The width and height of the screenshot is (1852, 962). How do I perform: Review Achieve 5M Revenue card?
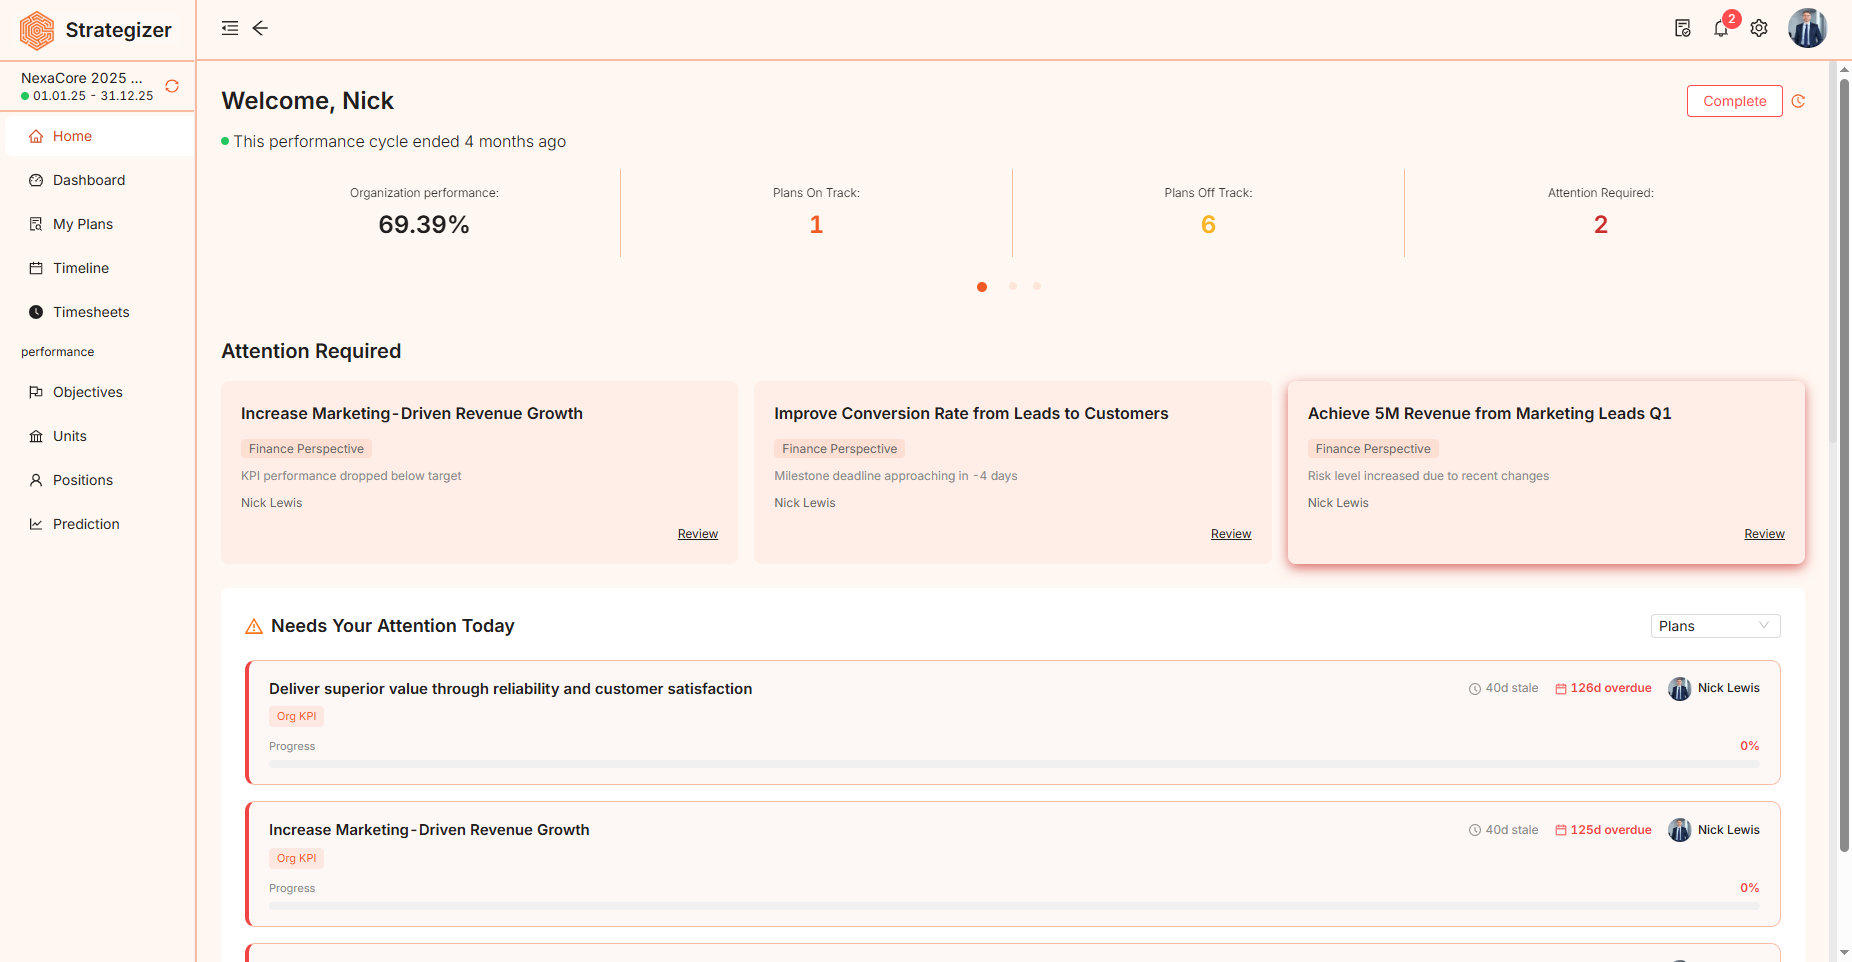point(1764,534)
